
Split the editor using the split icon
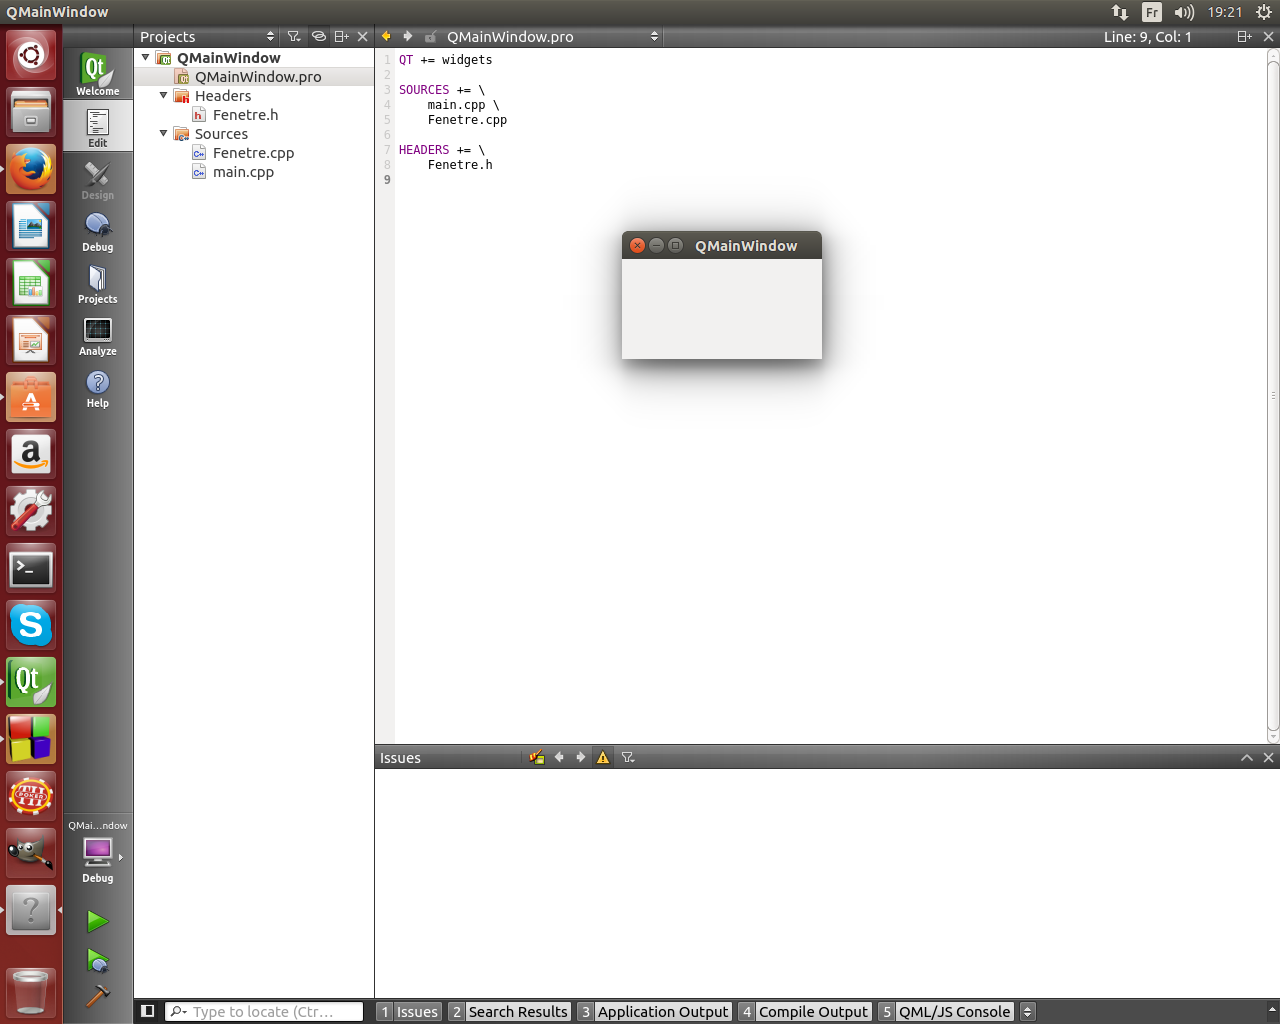pos(1244,36)
